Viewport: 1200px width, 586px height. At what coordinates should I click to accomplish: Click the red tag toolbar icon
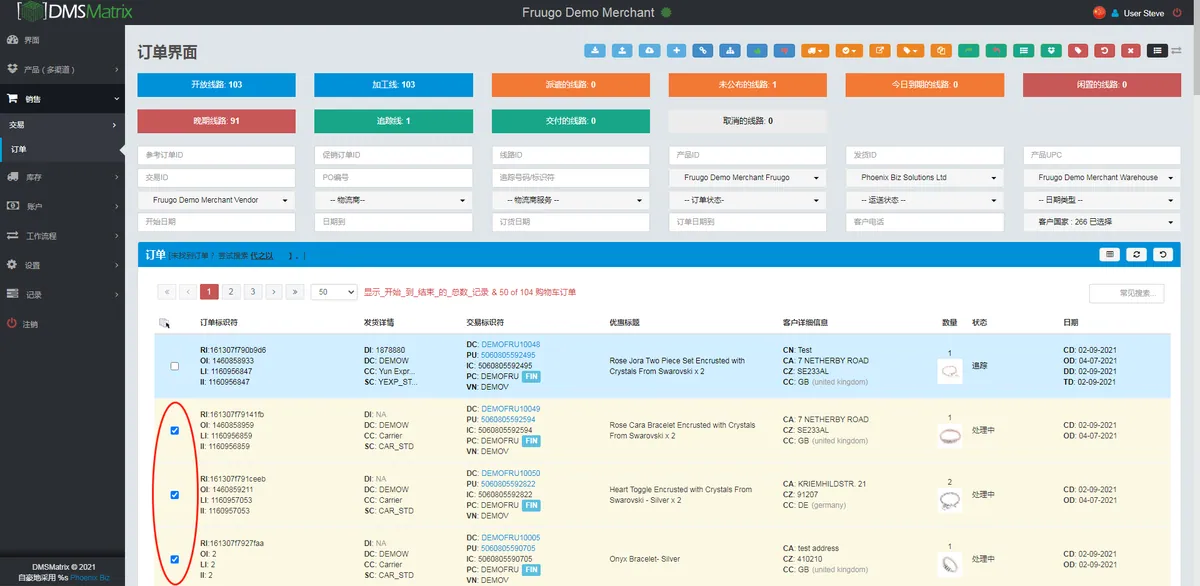click(1077, 50)
